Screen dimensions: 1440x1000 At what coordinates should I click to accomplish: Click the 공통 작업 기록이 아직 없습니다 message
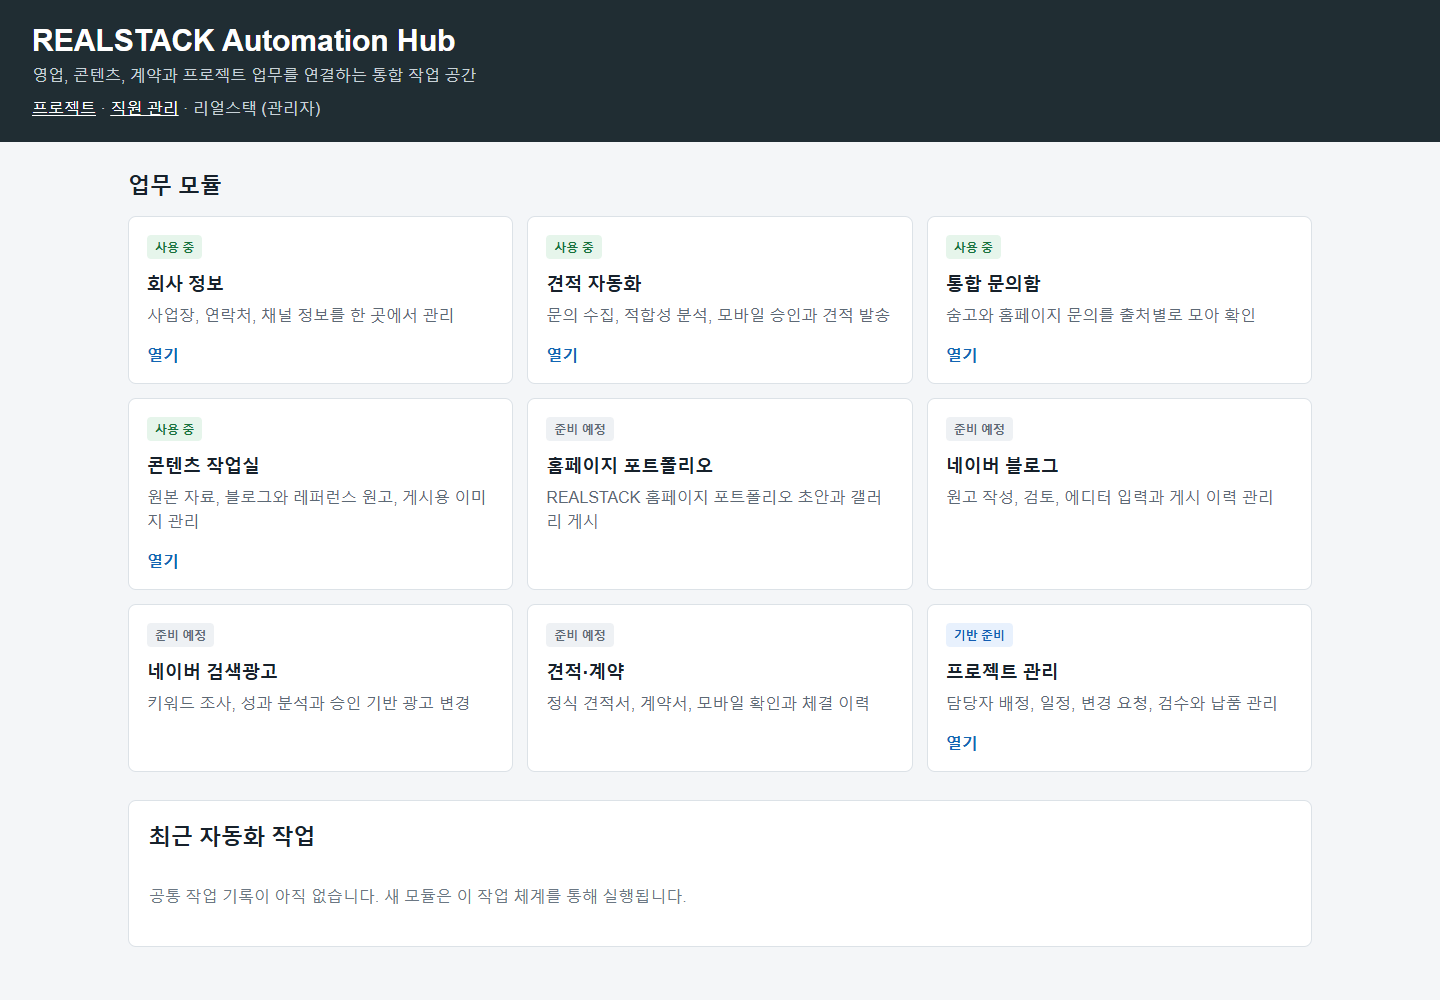417,896
